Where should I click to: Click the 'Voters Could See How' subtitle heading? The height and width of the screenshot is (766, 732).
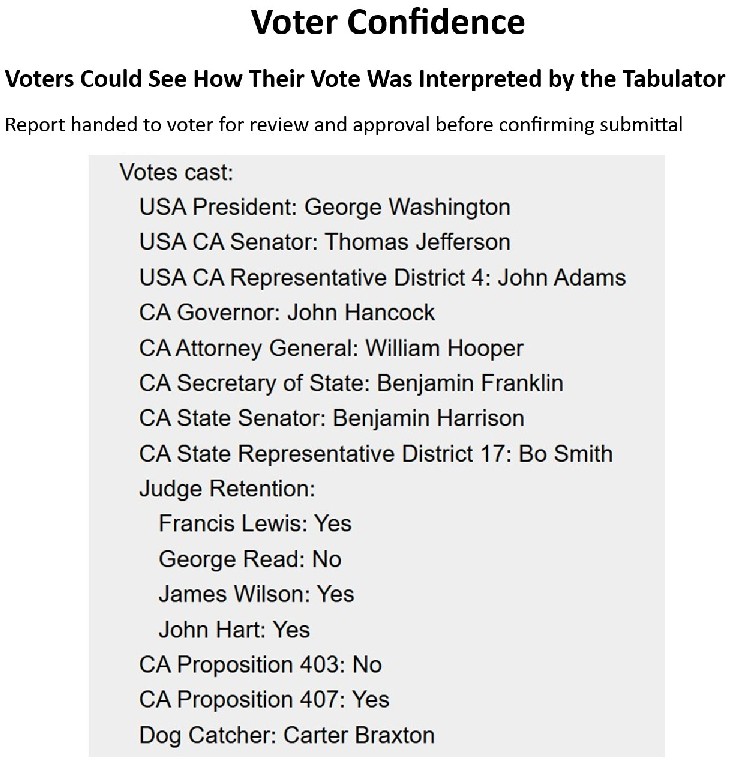(x=365, y=79)
